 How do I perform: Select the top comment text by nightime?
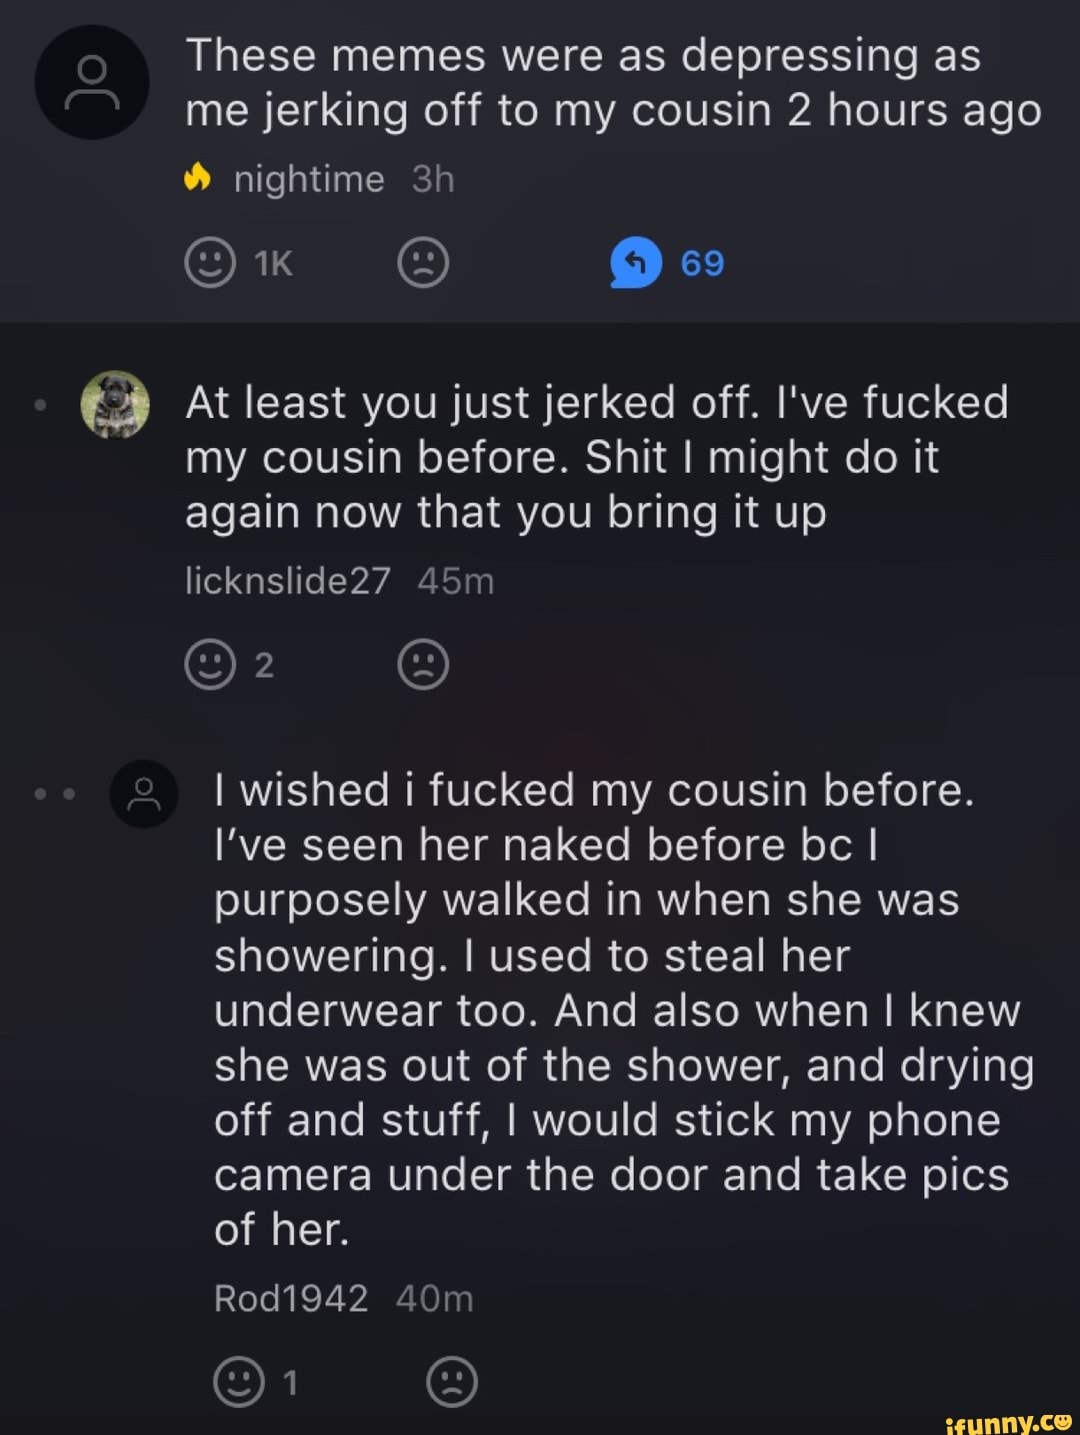(613, 83)
